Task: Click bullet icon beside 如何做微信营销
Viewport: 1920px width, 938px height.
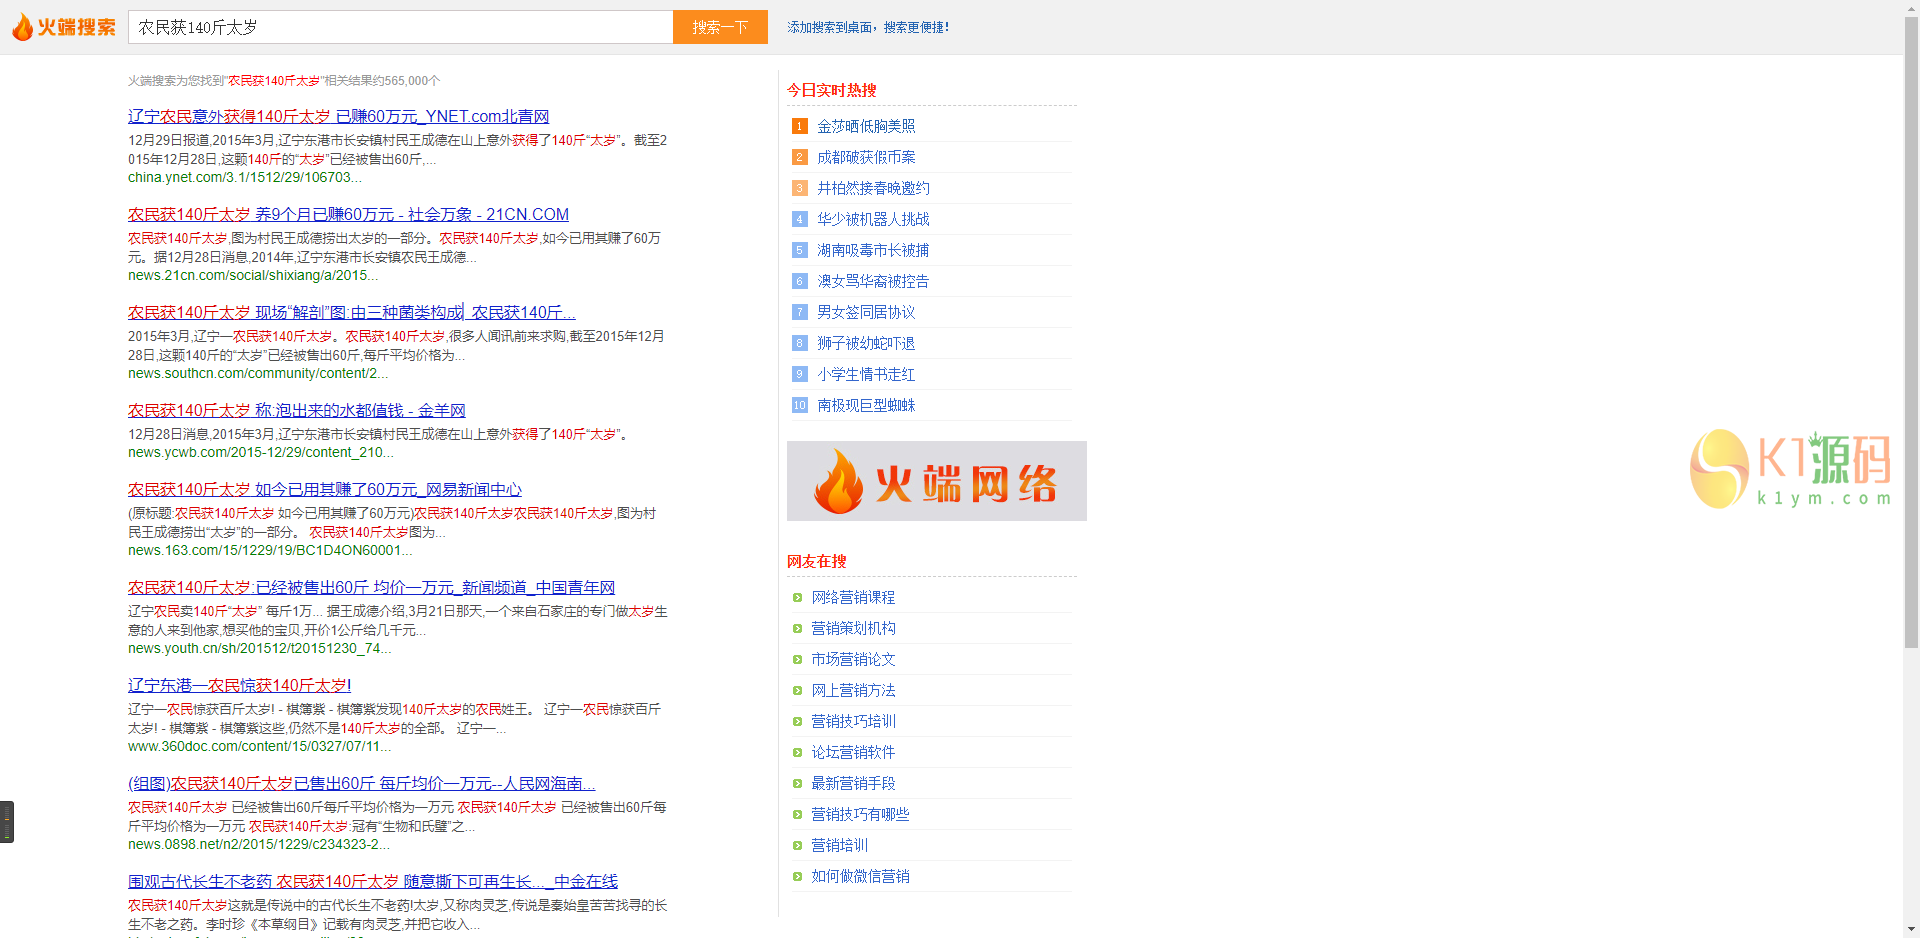Action: (797, 877)
